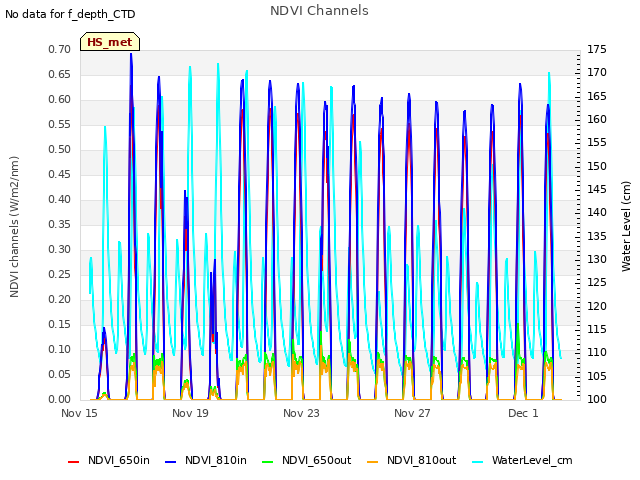Click the Nov 23 date tick label

pos(301,413)
